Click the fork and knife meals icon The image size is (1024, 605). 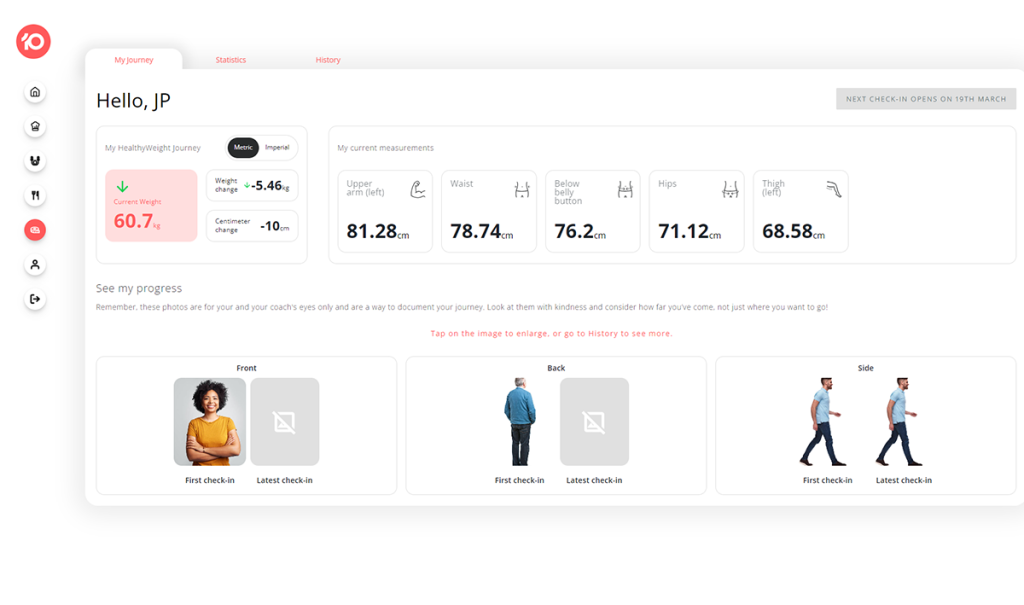pyautogui.click(x=35, y=194)
